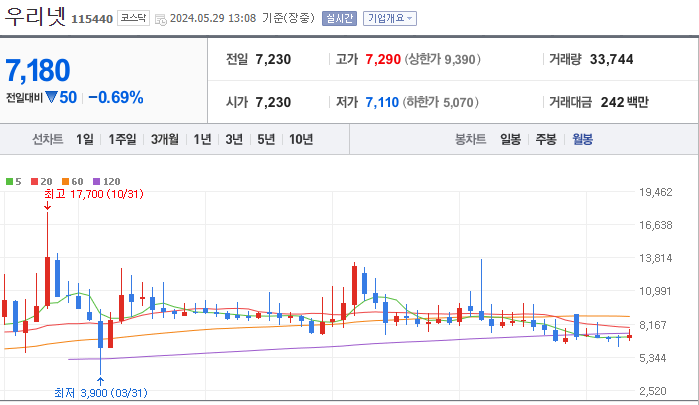This screenshot has height=405, width=699.
Task: Show the 일봉 daily candle chart
Action: point(510,139)
